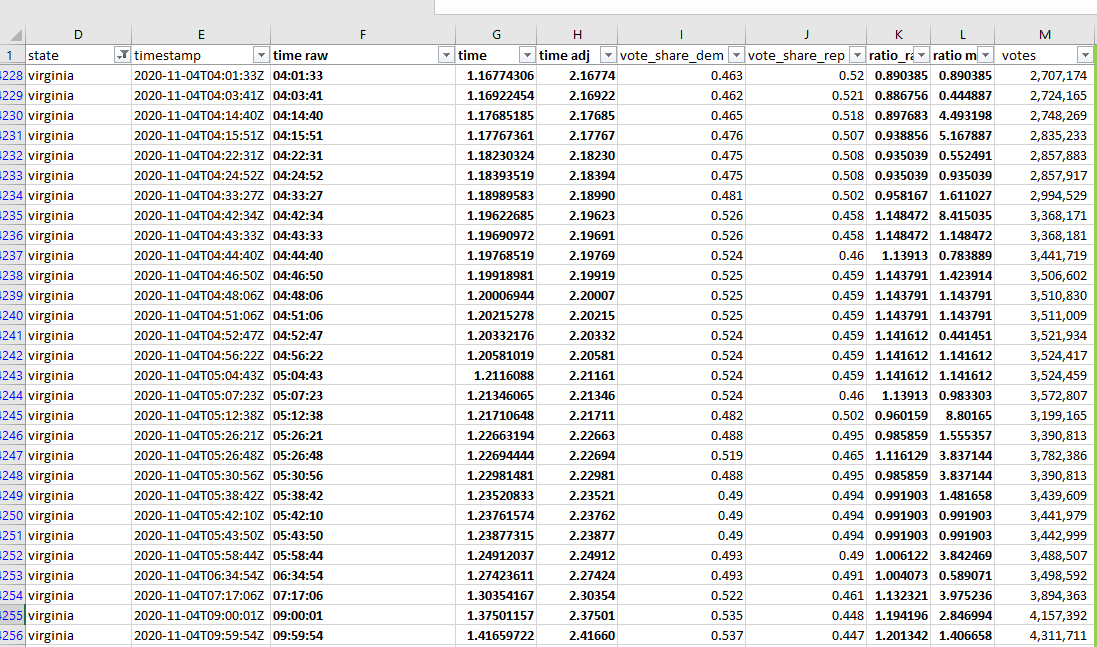Click the 'state' header cell
This screenshot has height=647, width=1097.
point(78,55)
